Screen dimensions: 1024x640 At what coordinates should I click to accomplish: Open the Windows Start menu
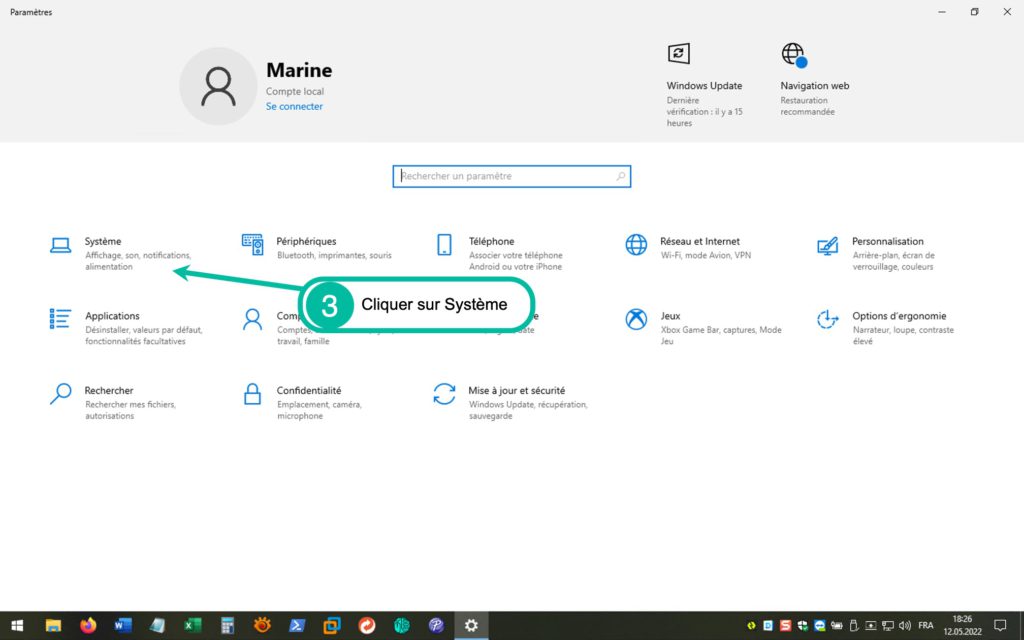[18, 625]
